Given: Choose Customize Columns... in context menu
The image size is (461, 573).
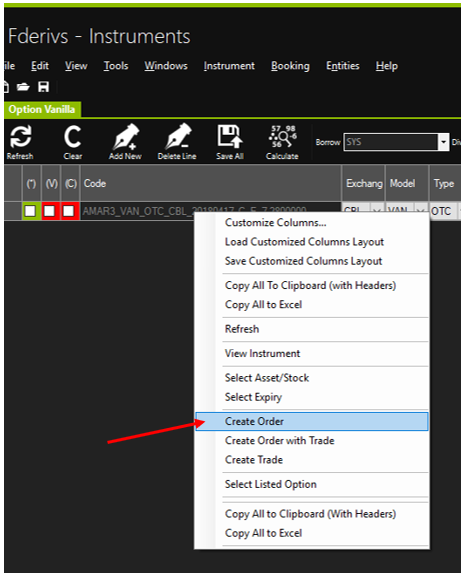Looking at the screenshot, I should pyautogui.click(x=275, y=223).
